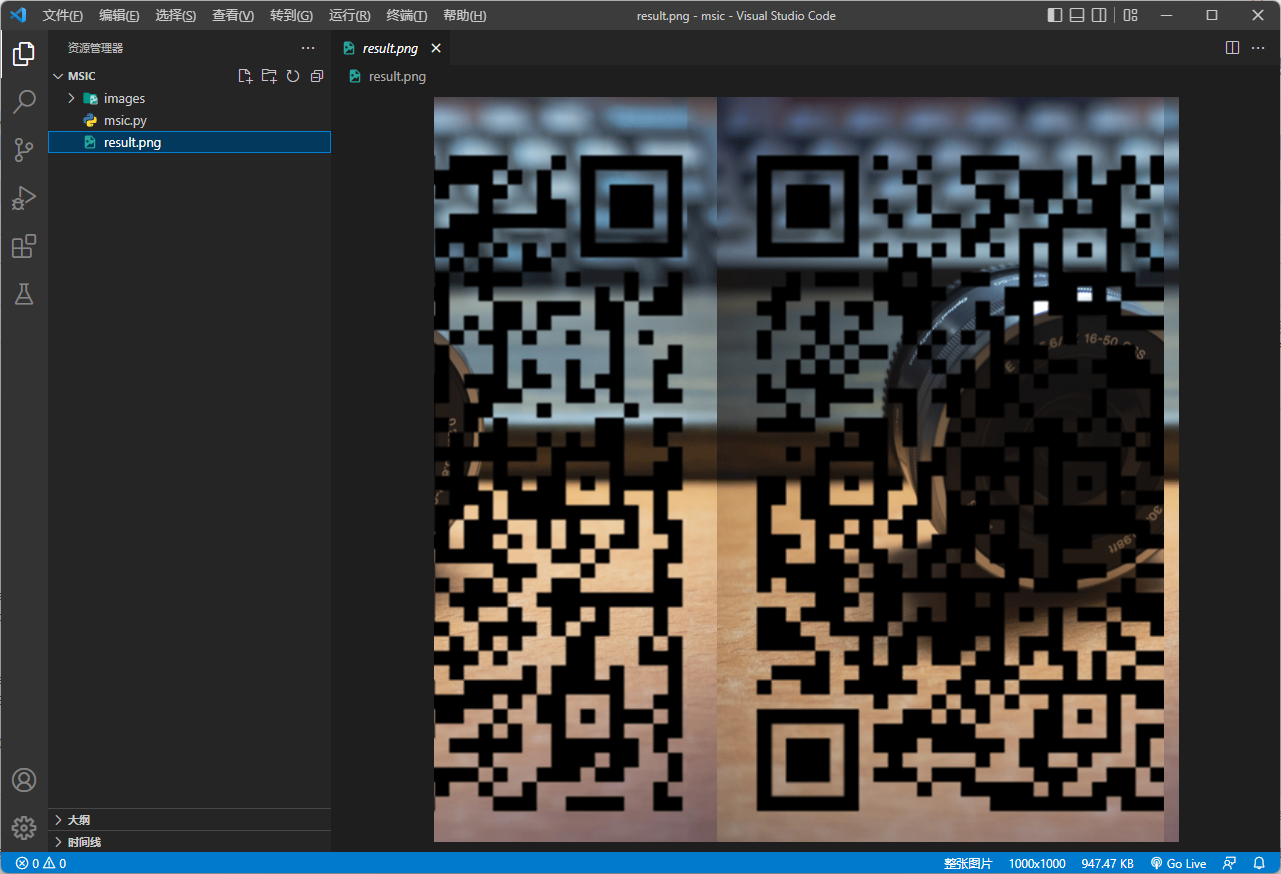Open errors and warnings status indicator
This screenshot has width=1281, height=874.
point(41,863)
